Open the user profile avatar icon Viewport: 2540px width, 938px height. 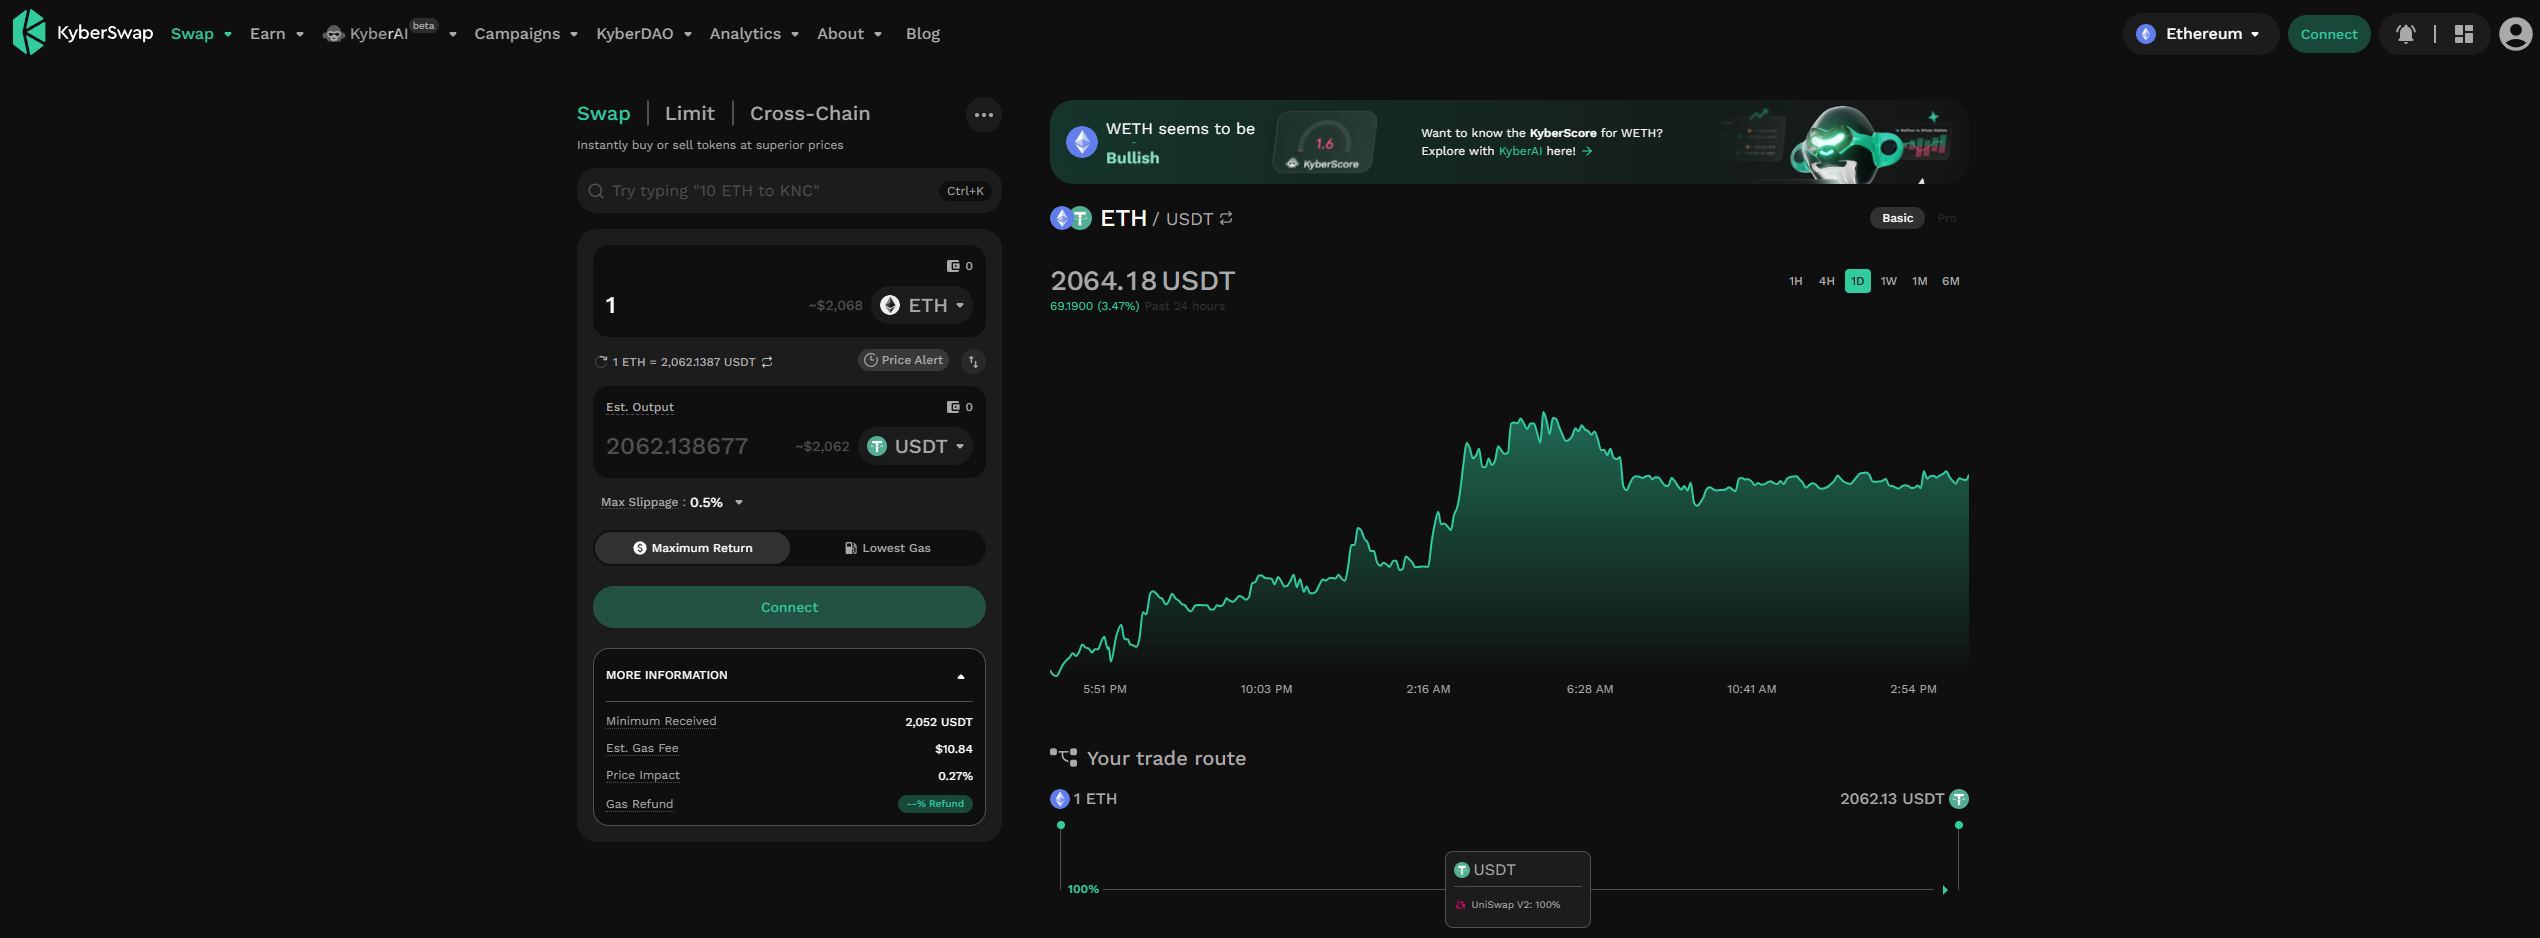(x=2515, y=34)
